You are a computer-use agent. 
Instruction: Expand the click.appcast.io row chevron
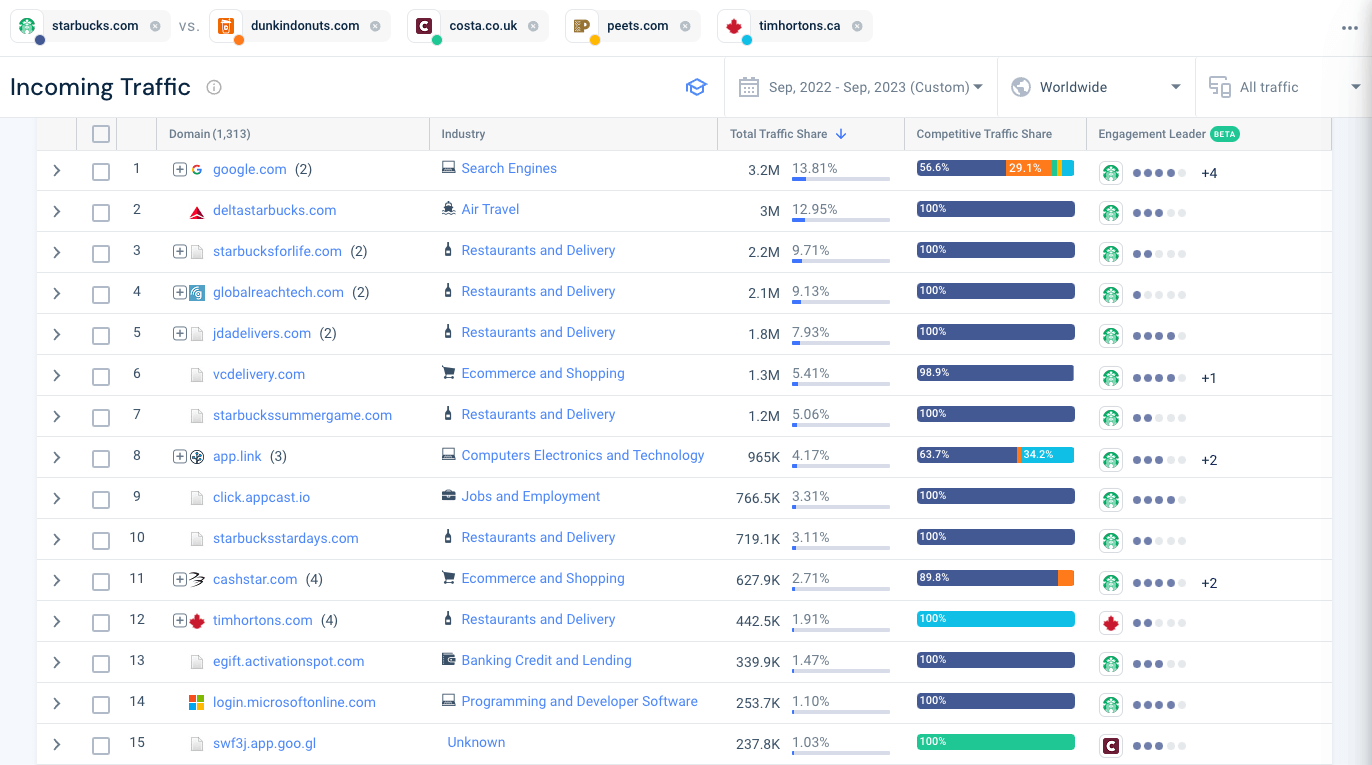[57, 499]
